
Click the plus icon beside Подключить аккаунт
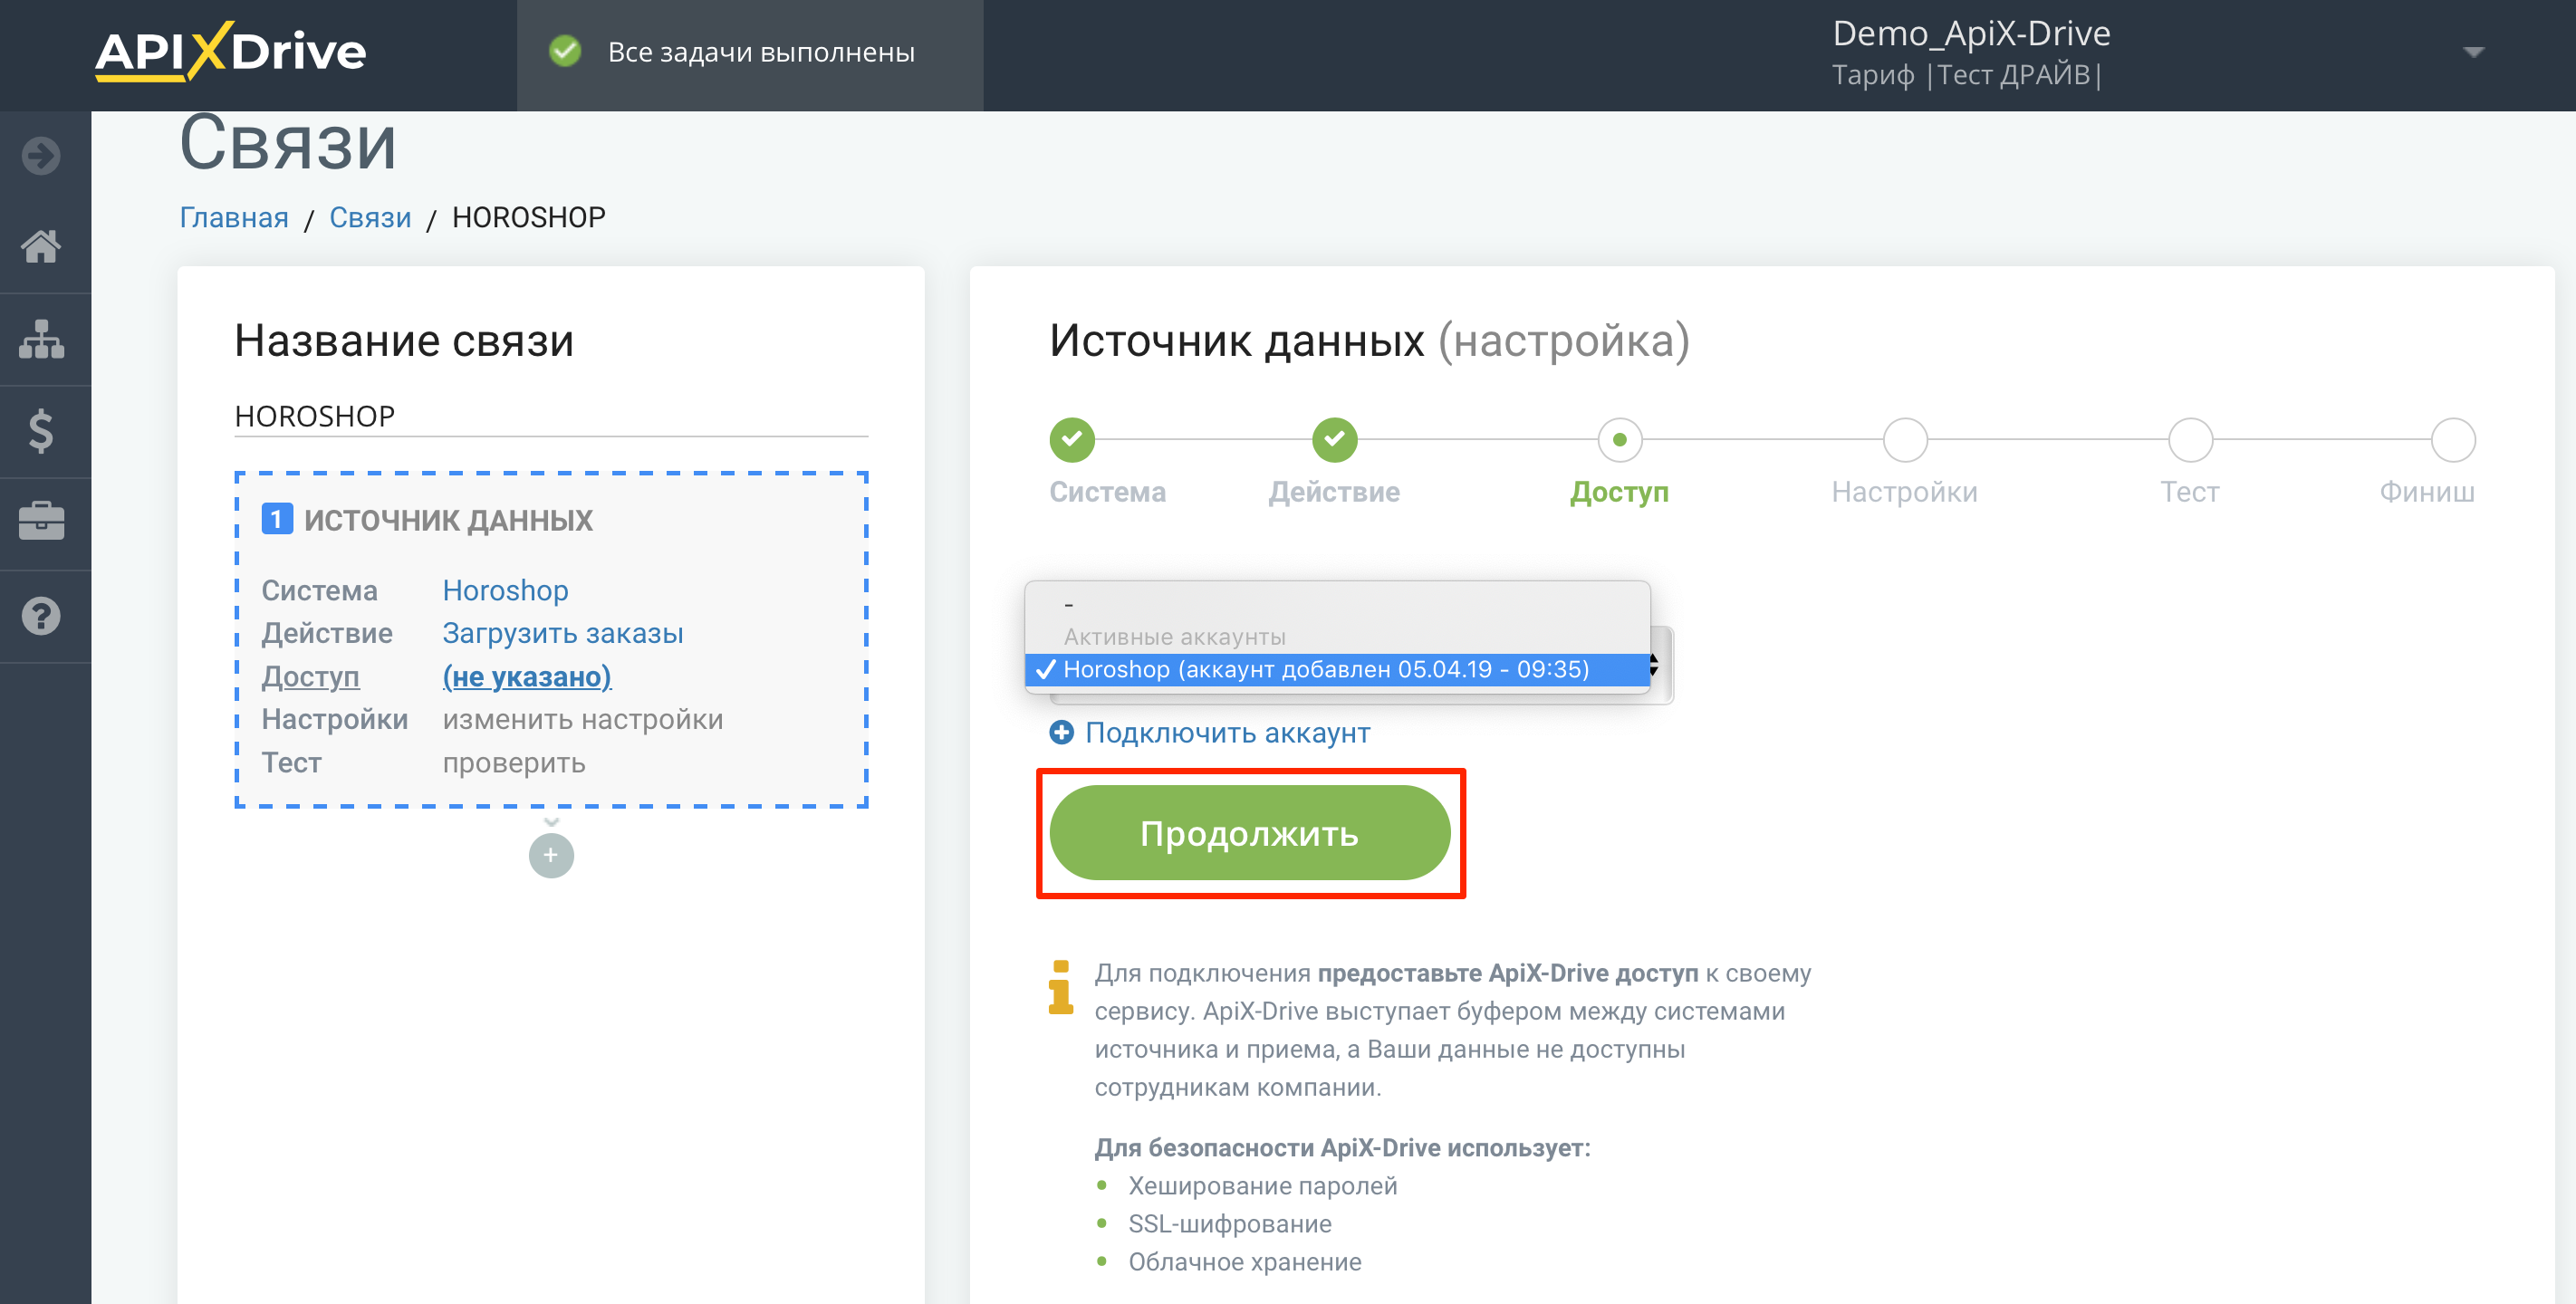[1061, 732]
